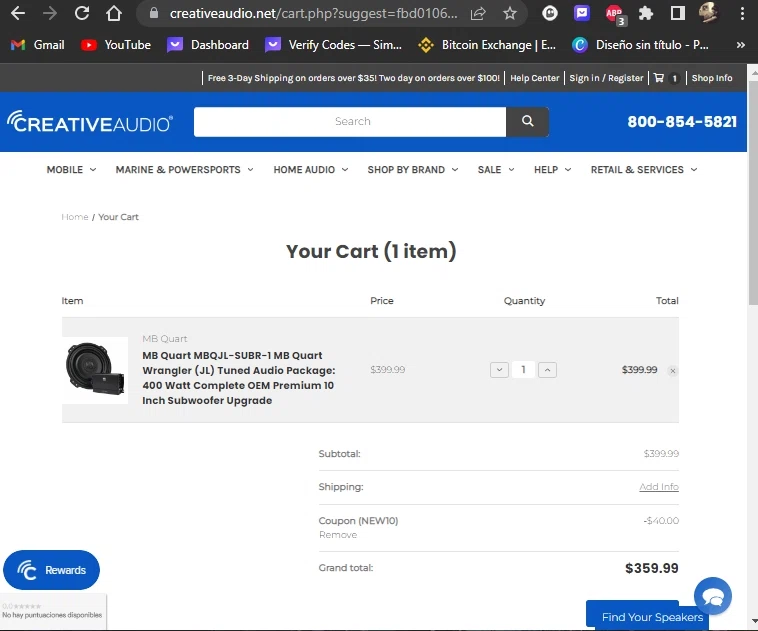Expand the HELP menu

coord(552,170)
